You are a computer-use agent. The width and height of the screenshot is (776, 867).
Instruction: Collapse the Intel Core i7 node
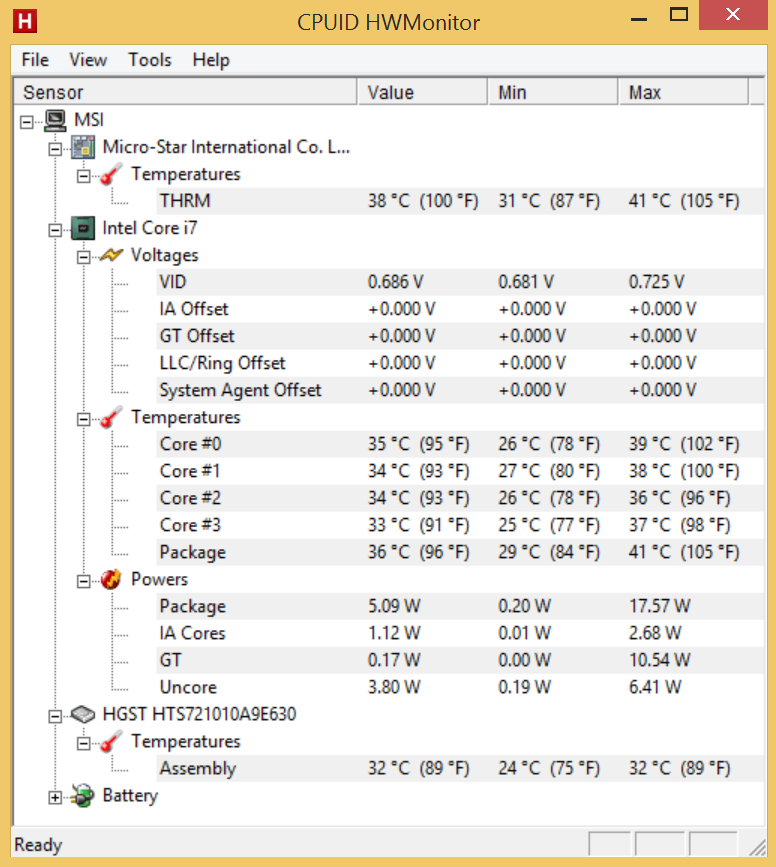(x=55, y=230)
